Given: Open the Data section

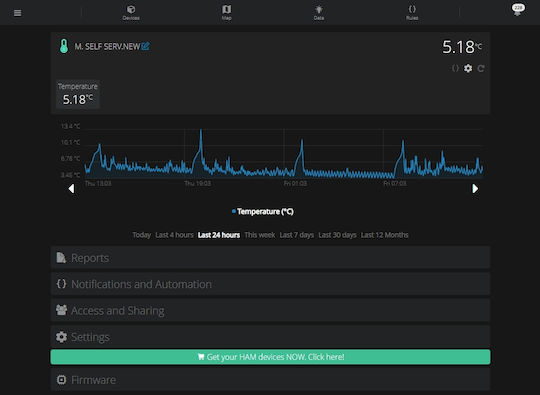Looking at the screenshot, I should (319, 13).
